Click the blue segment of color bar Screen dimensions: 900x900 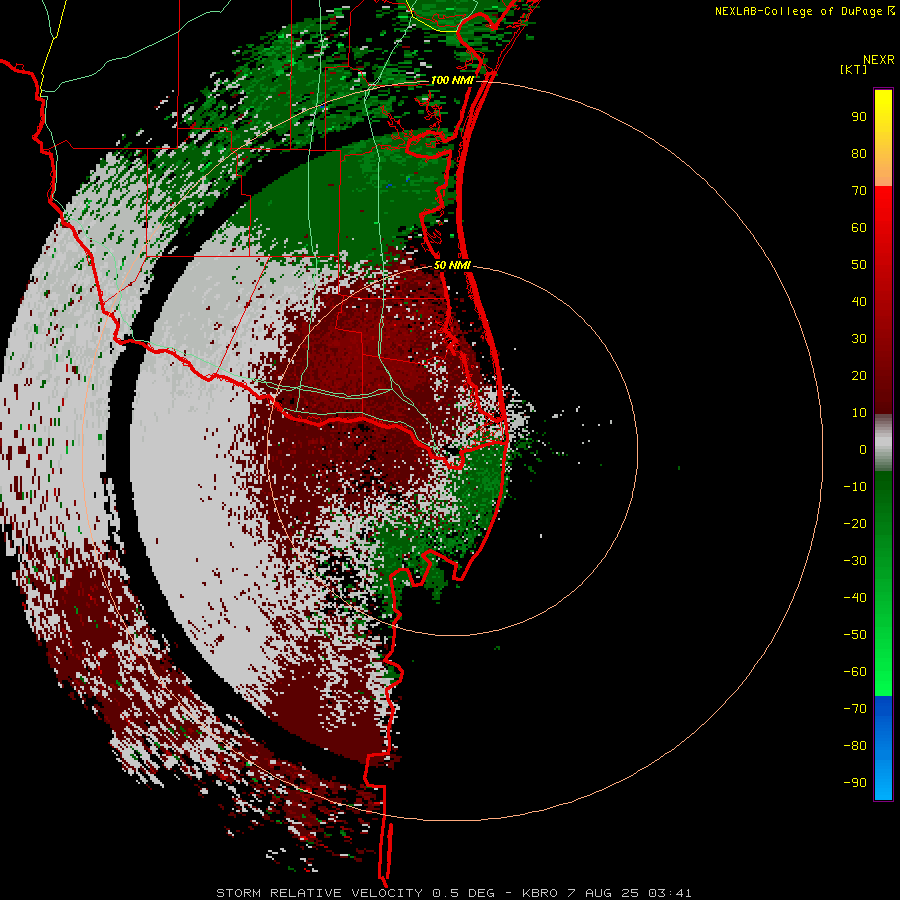[883, 748]
